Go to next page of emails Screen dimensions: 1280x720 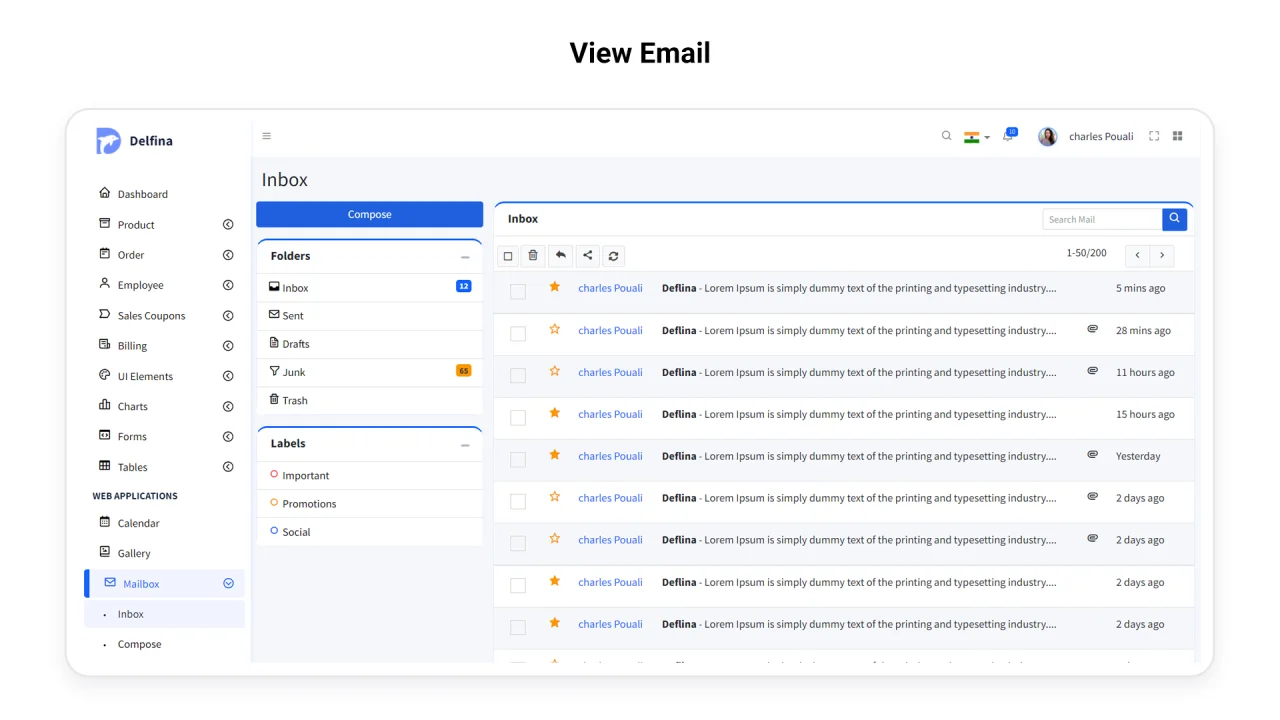point(1162,255)
